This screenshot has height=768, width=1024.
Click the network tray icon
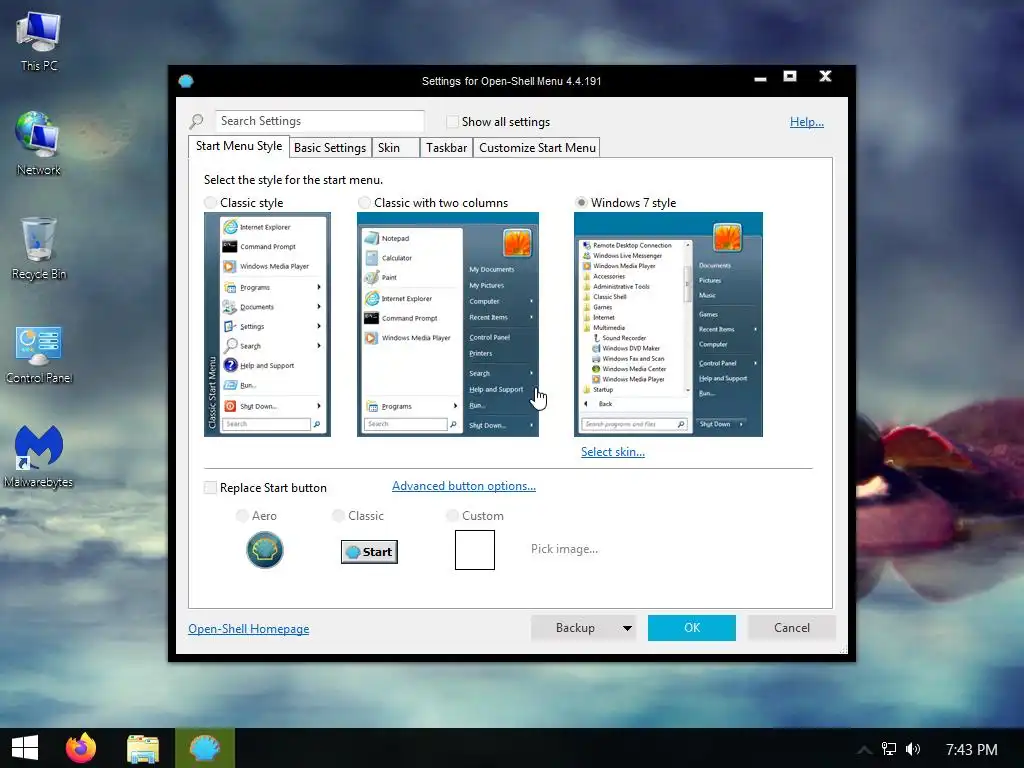tap(889, 749)
